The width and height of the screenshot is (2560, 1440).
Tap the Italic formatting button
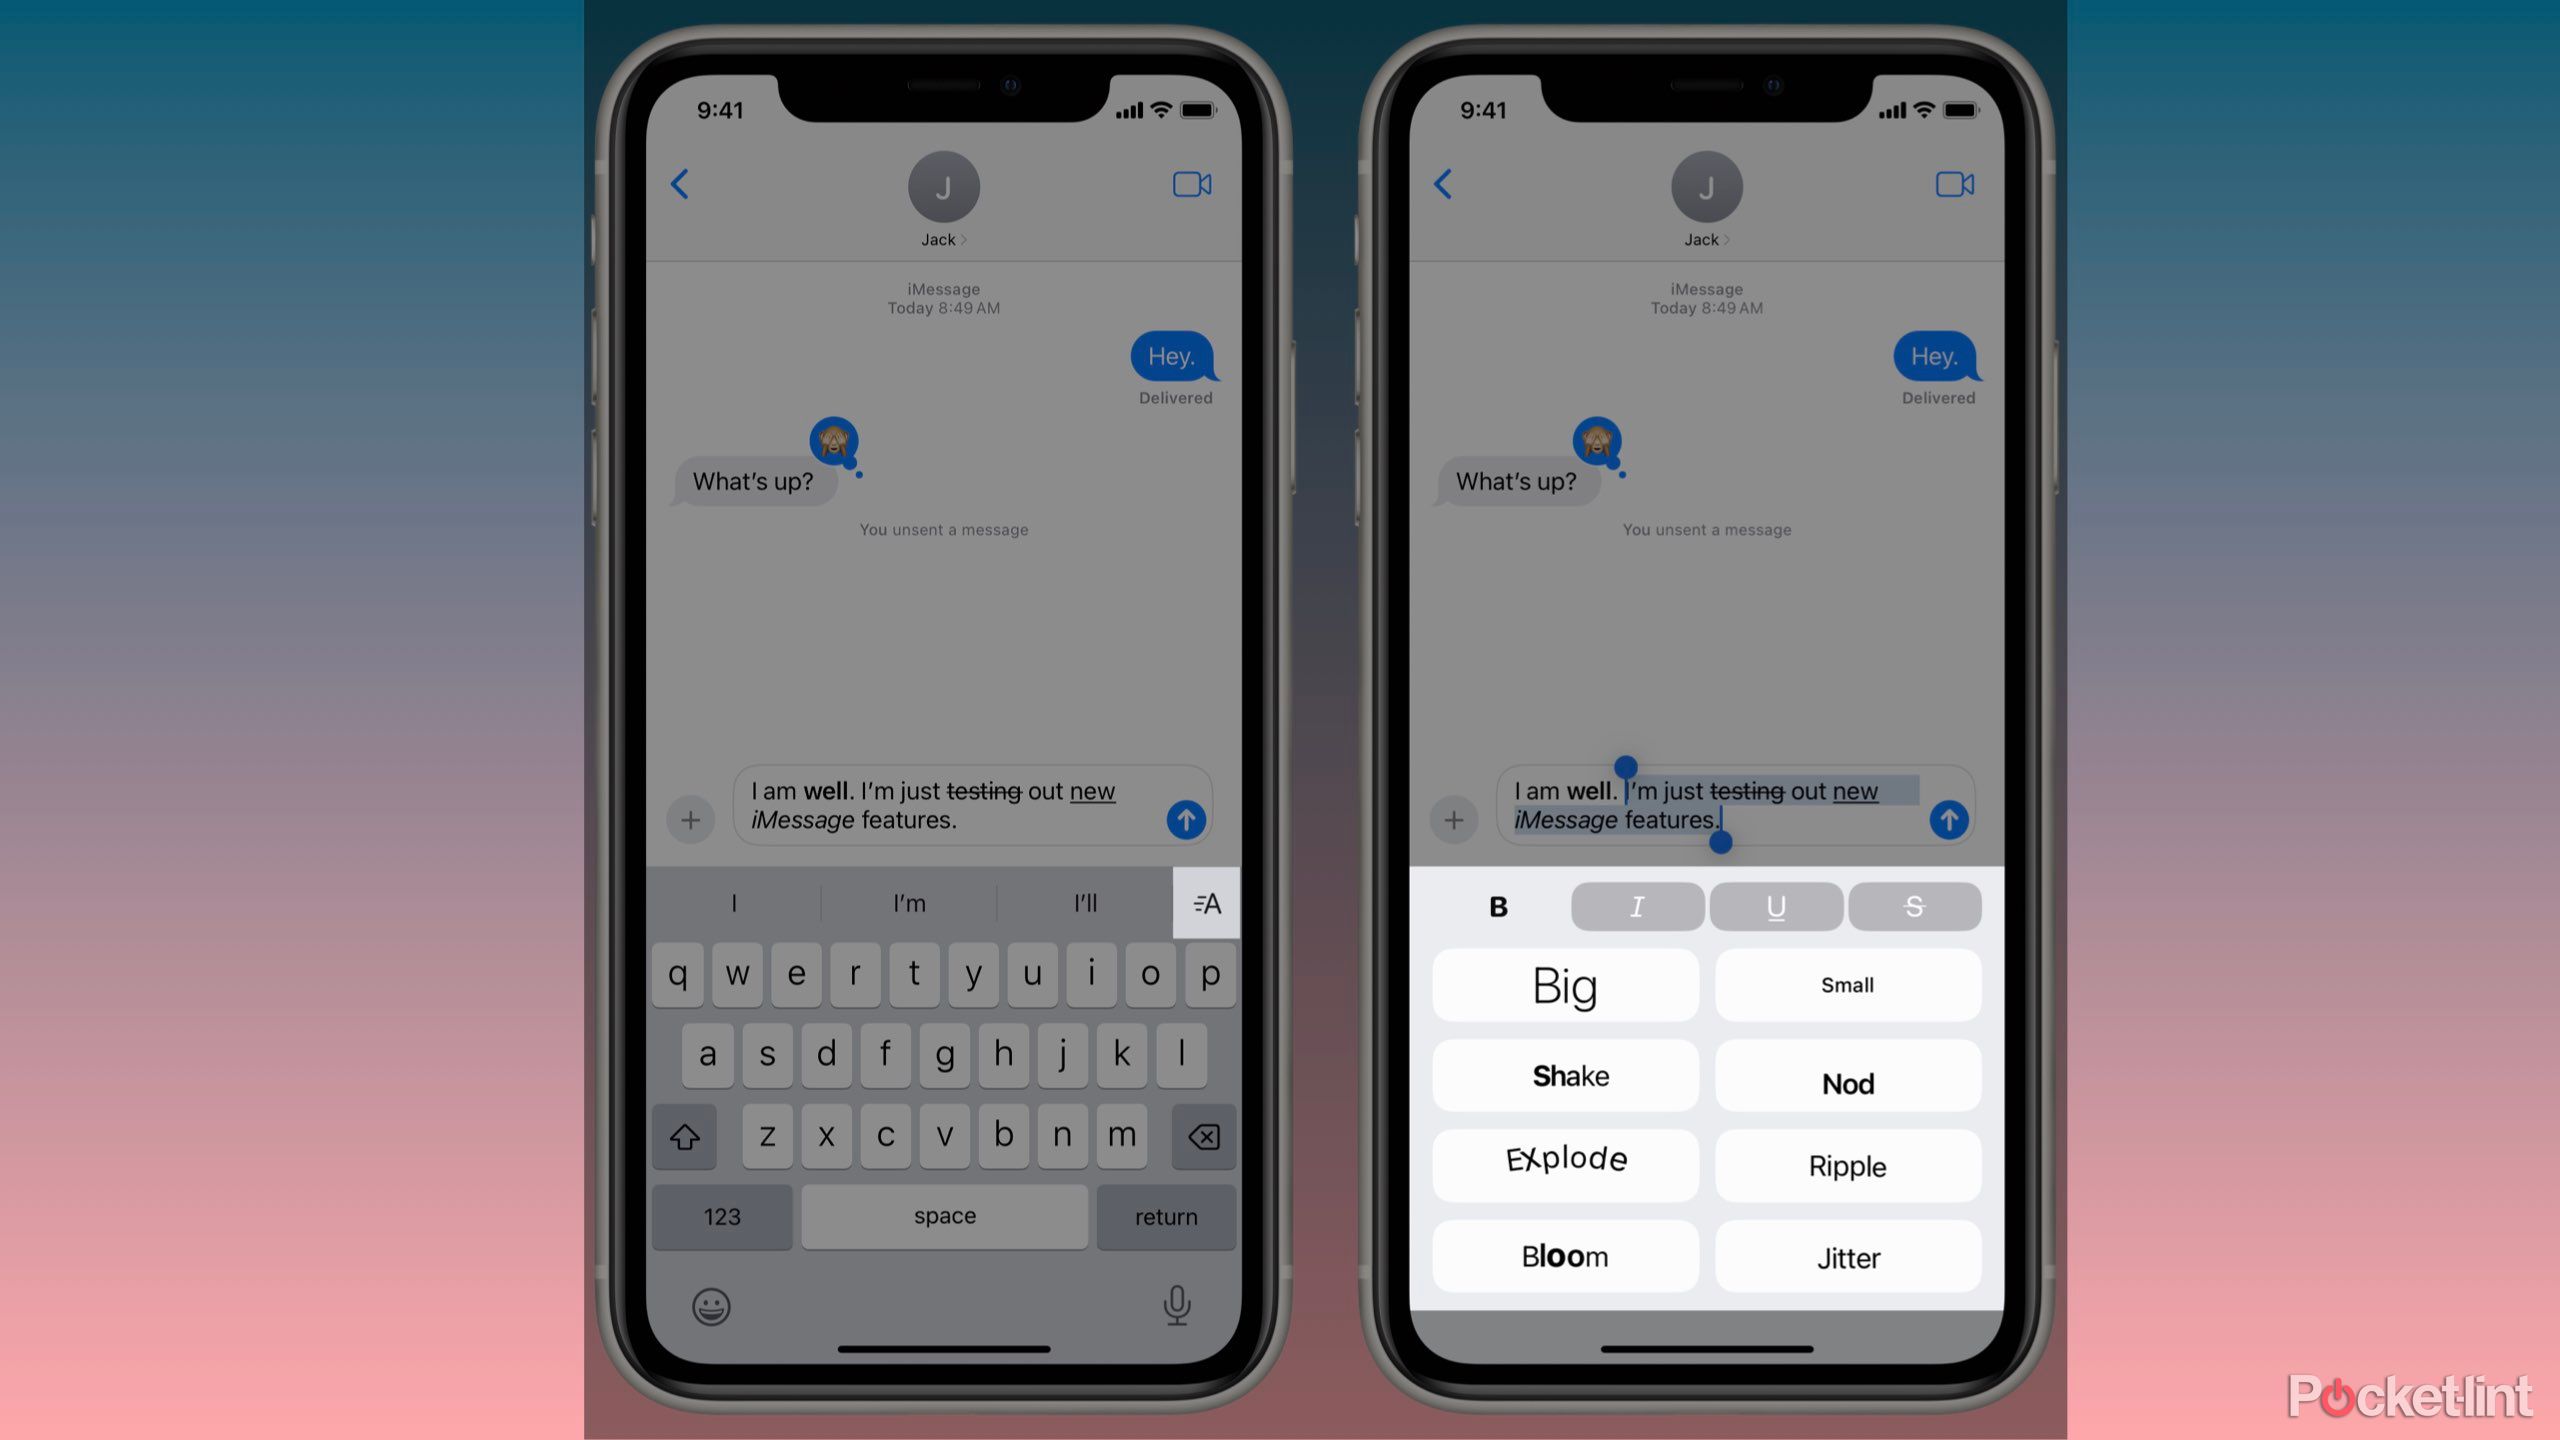pos(1637,907)
